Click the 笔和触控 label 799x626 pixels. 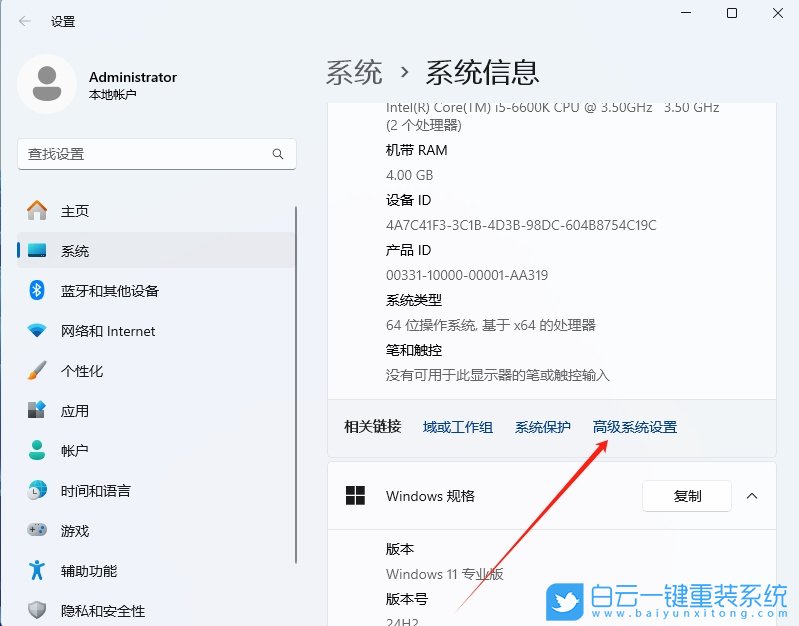click(414, 350)
